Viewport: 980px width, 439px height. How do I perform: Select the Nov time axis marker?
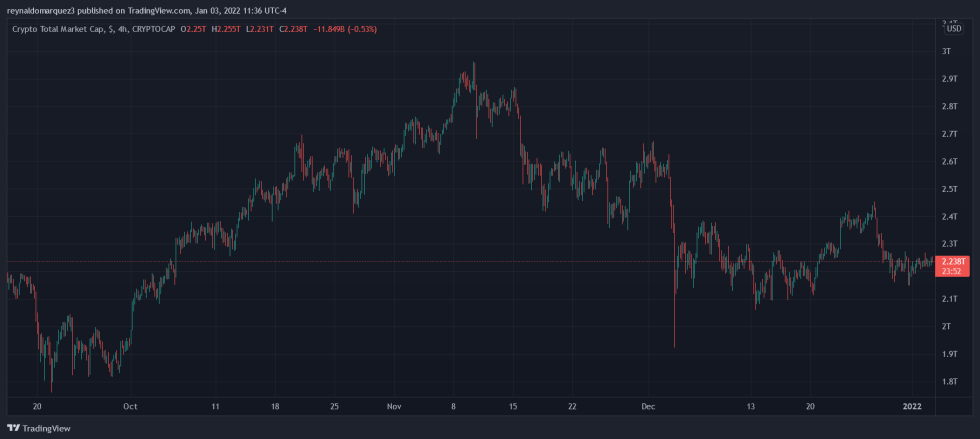tap(394, 407)
